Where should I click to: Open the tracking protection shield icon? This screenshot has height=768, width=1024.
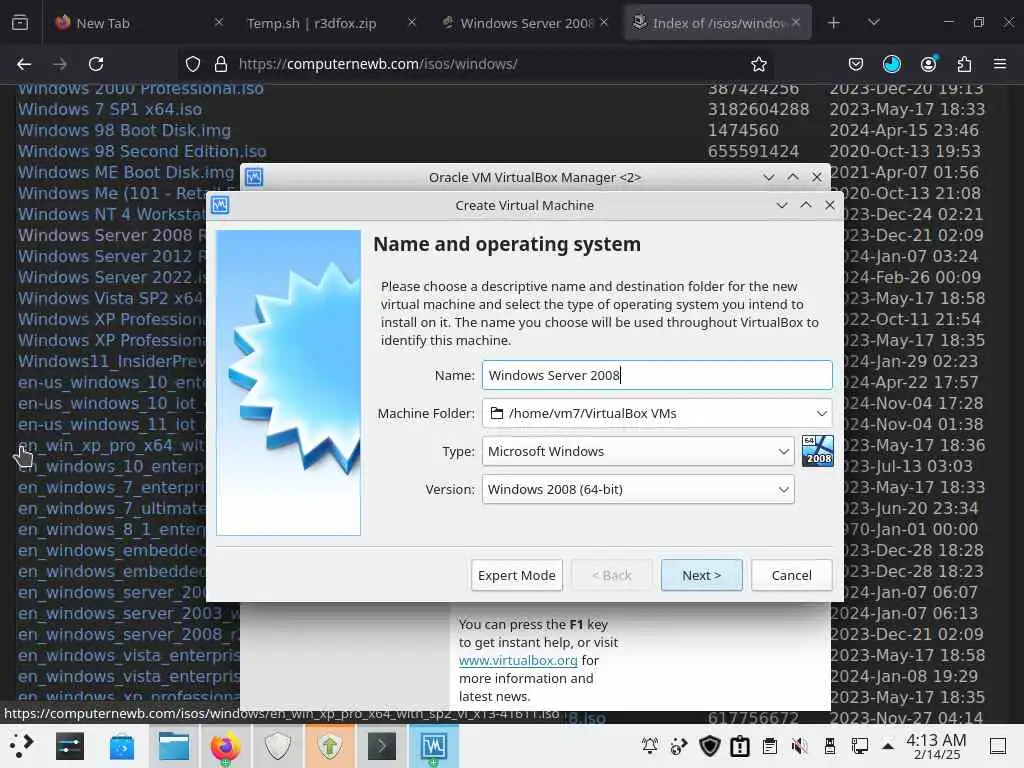pyautogui.click(x=193, y=64)
